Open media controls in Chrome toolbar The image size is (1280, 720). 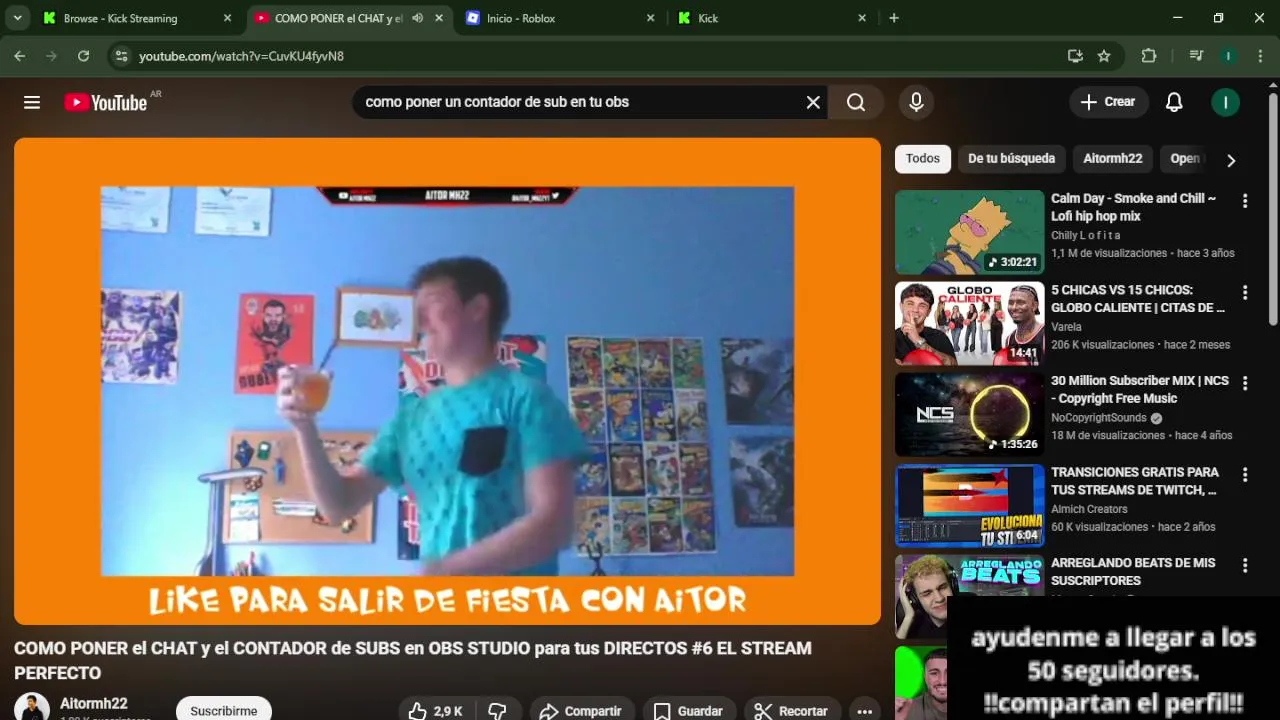tap(1196, 56)
